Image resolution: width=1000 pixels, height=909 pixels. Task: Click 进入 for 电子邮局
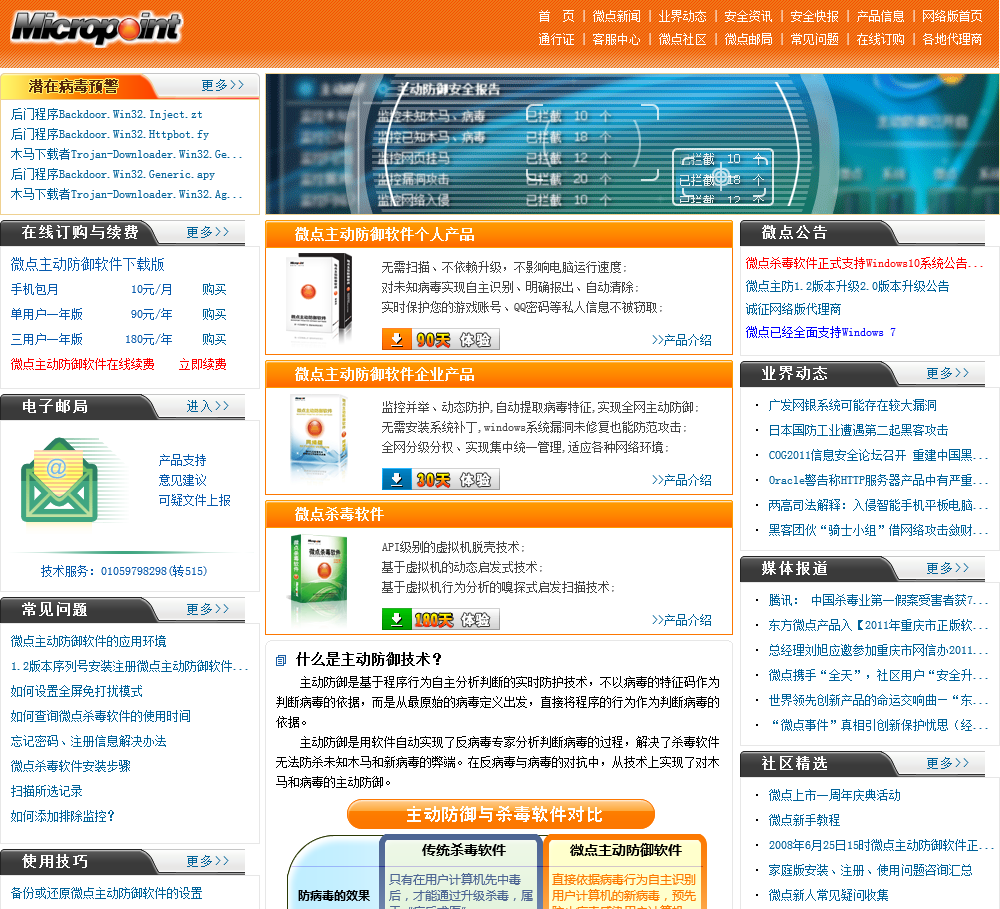(x=207, y=406)
